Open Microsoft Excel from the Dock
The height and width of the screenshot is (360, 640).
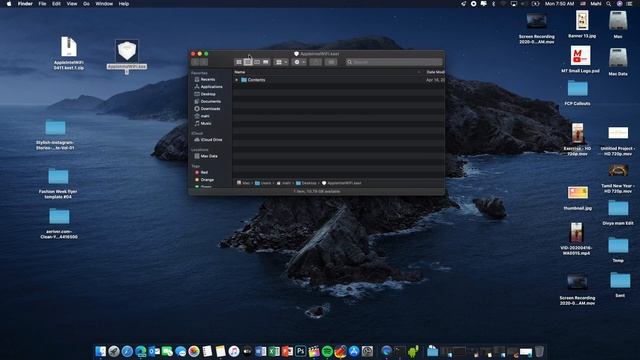tap(274, 351)
